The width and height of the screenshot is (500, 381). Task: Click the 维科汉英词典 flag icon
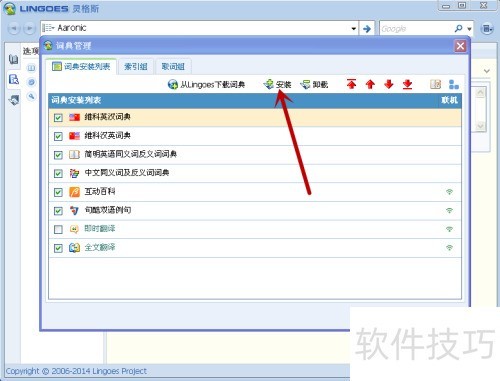pyautogui.click(x=74, y=136)
